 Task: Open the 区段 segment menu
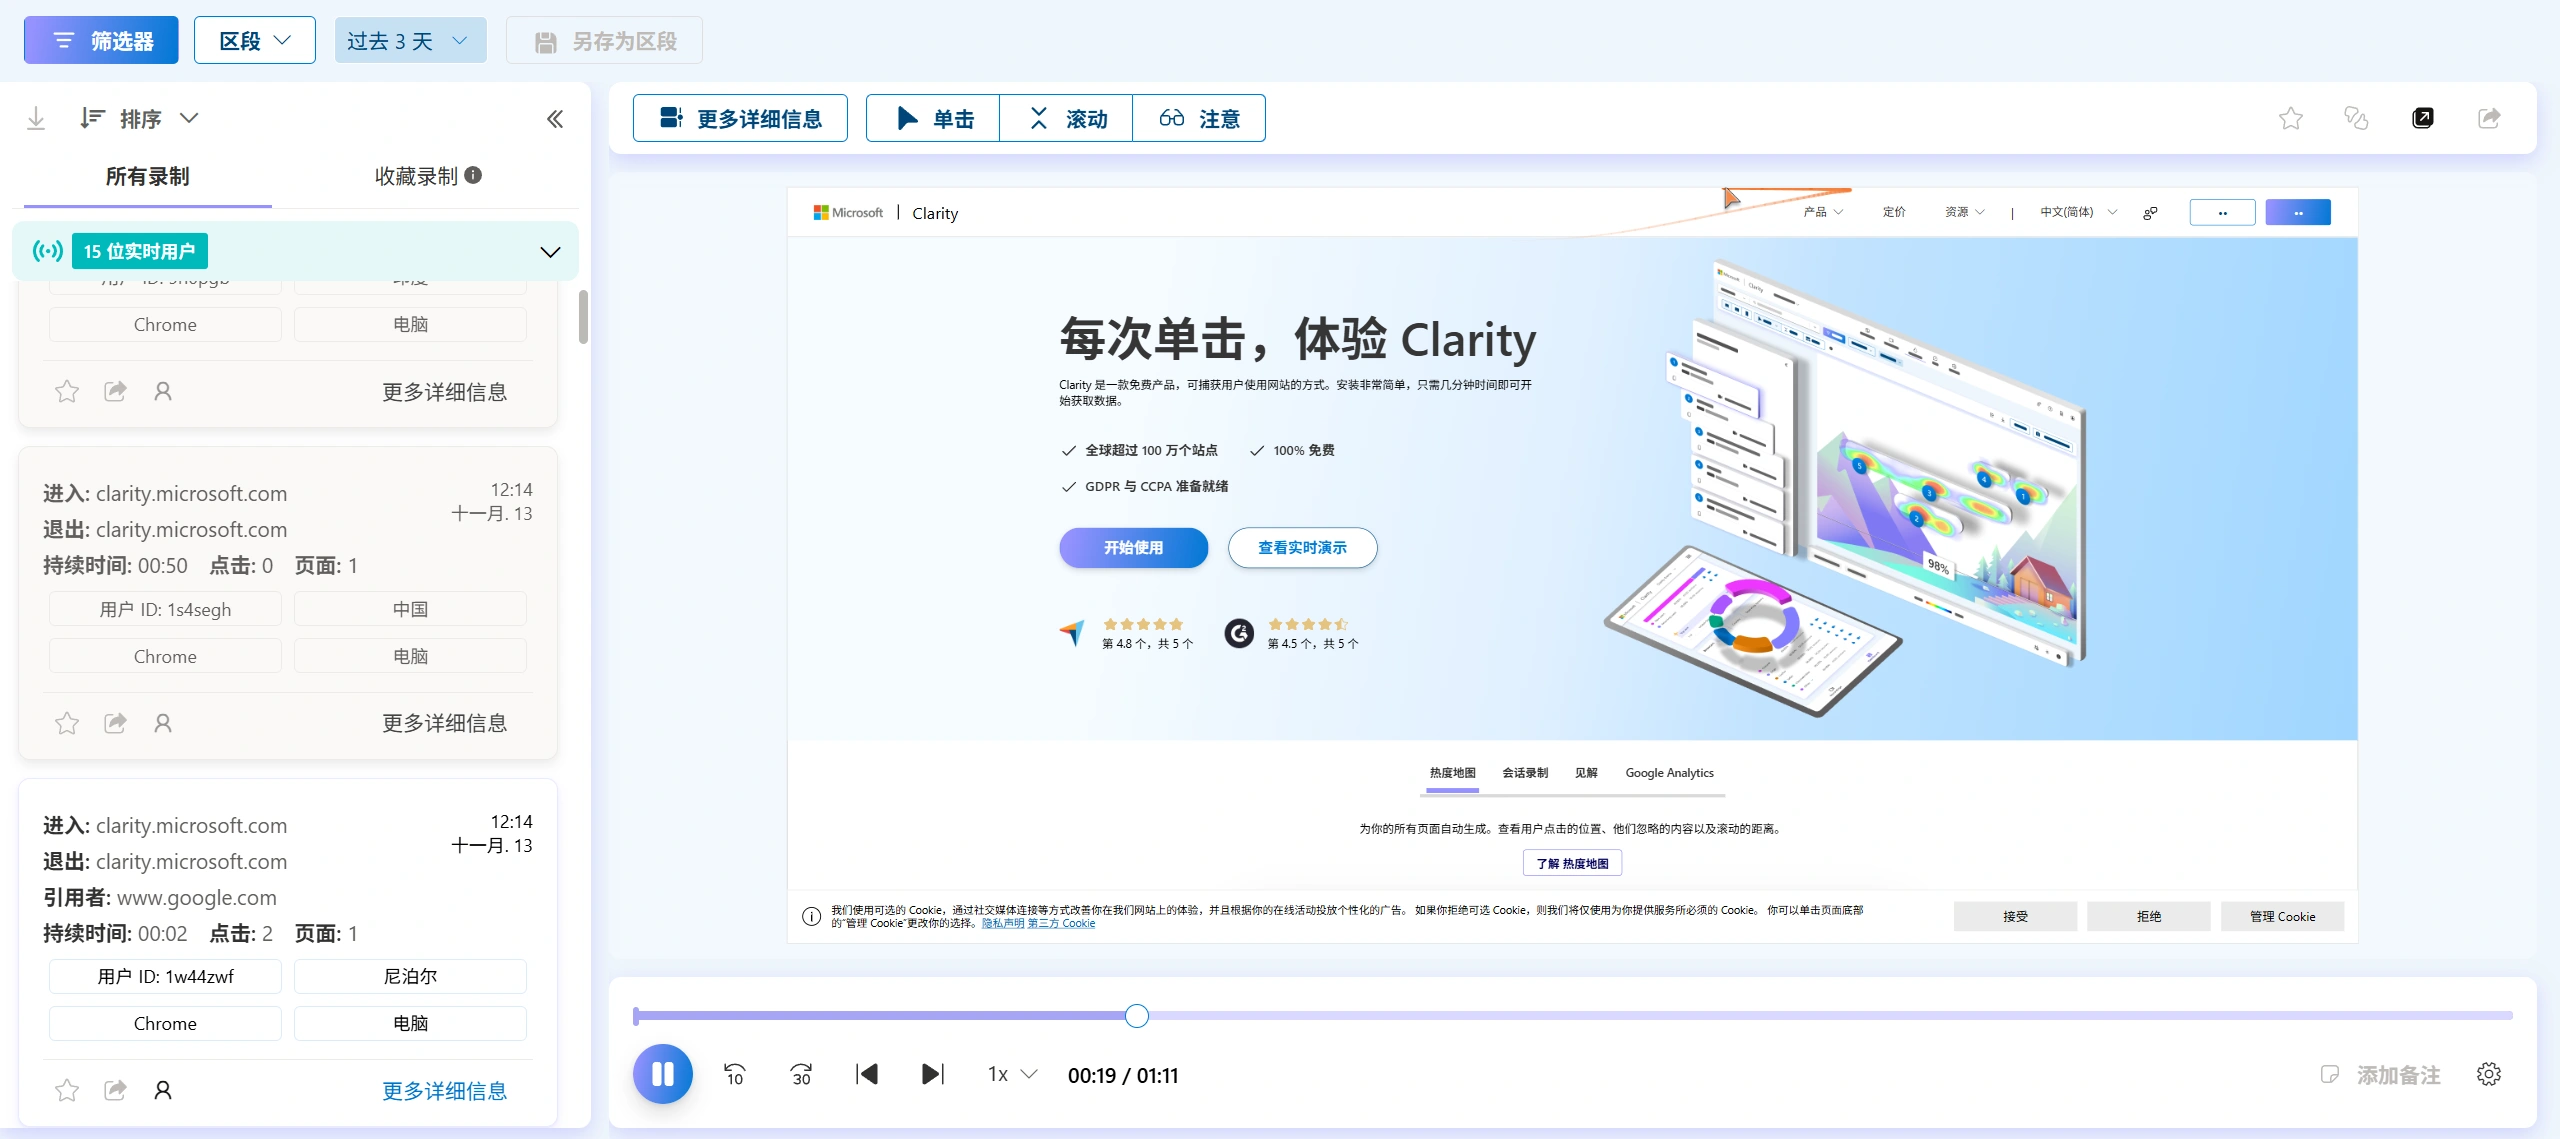254,40
